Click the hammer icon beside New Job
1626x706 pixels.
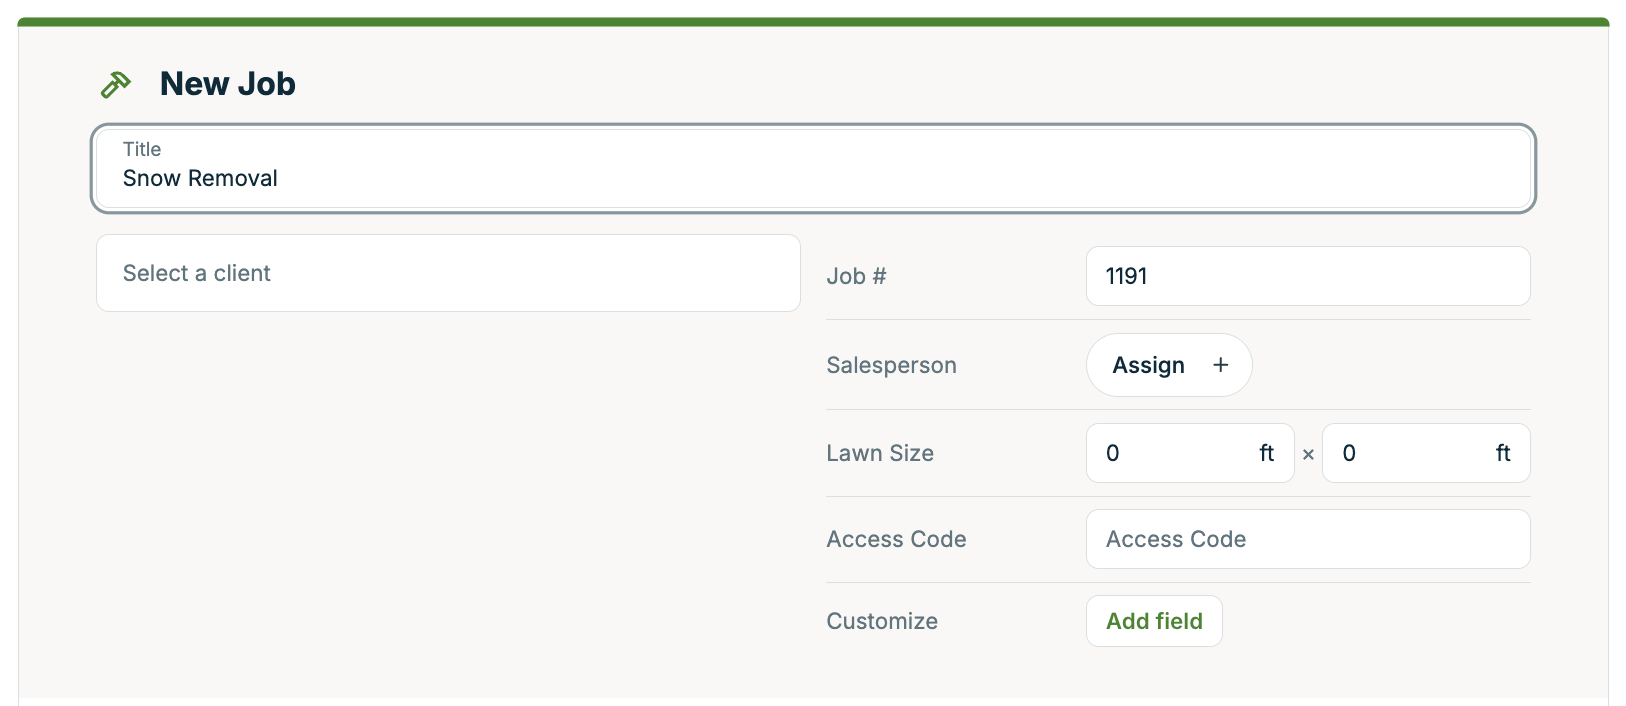click(x=115, y=84)
